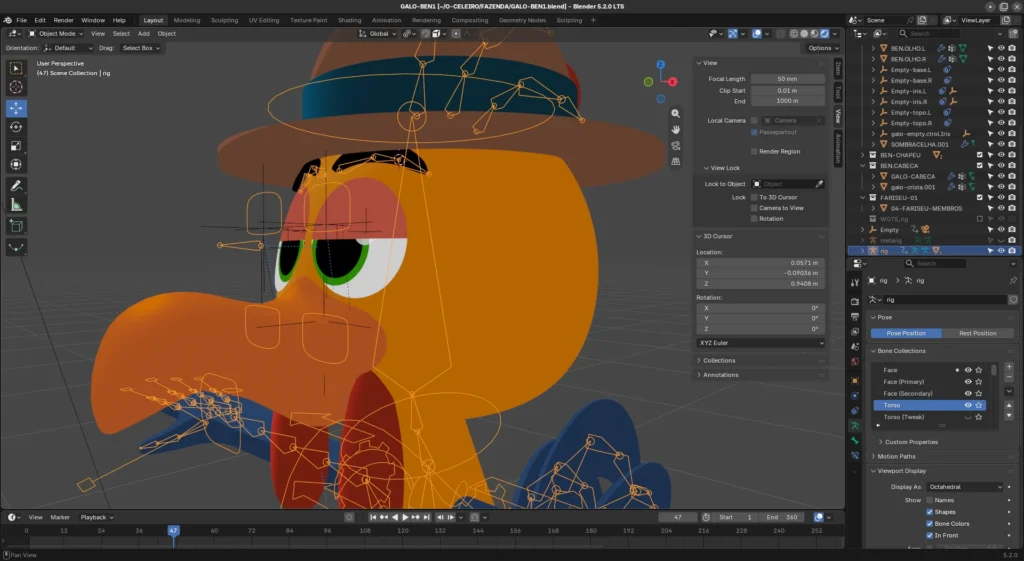Open the XYZ Euler rotation mode dropdown
Screen dimensions: 1024x561
point(761,343)
